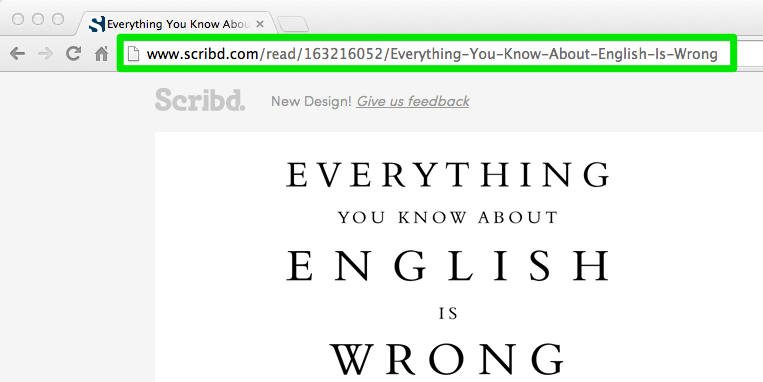The image size is (763, 382).
Task: Click the IS title word
Action: pyautogui.click(x=448, y=314)
